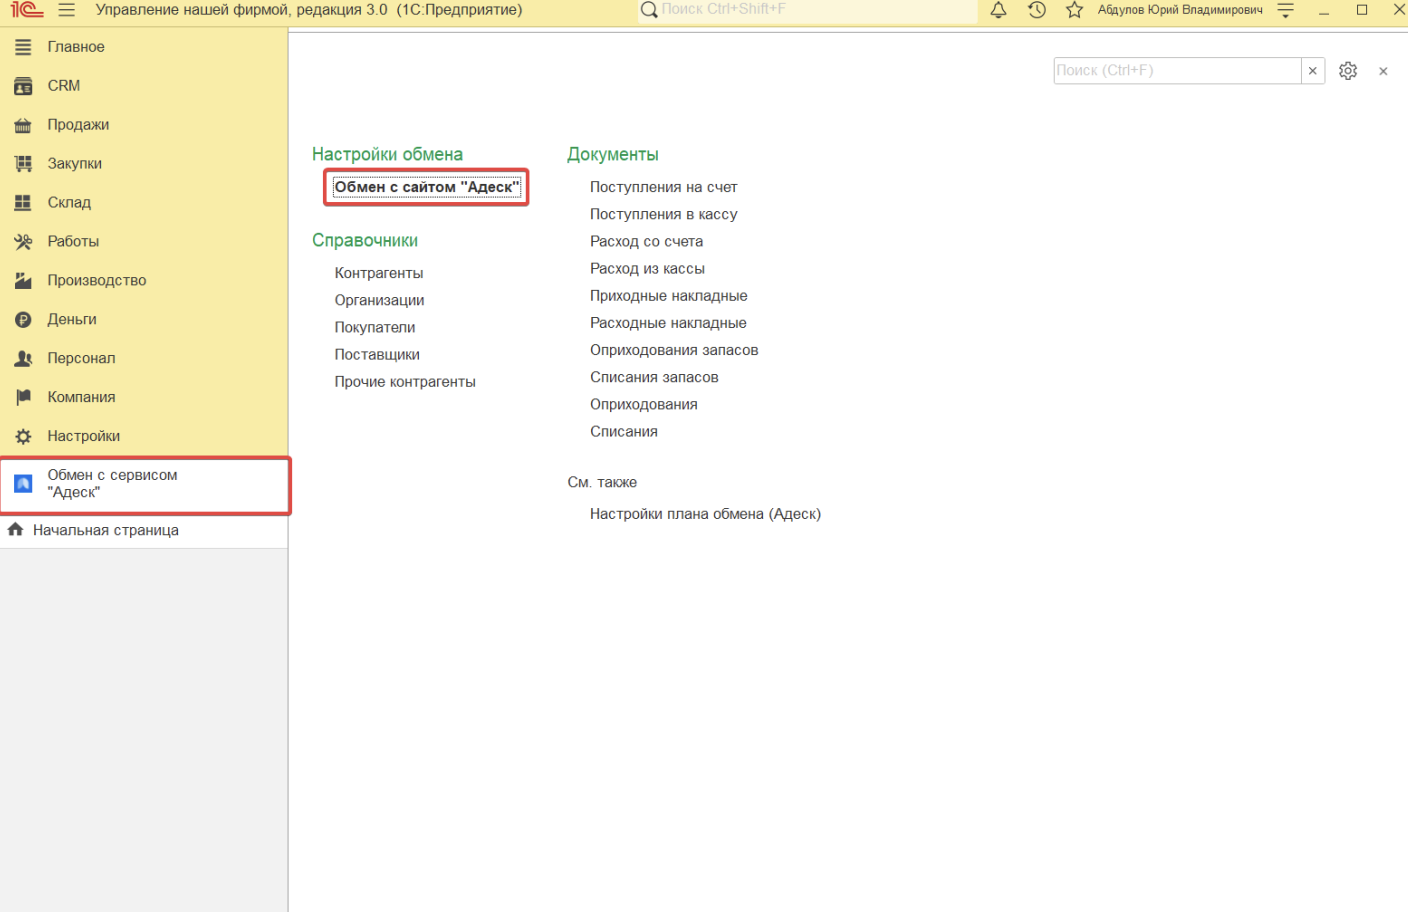Select Обмен с сервисом "Адеск" section
Viewport: 1408px width, 912px height.
(x=145, y=484)
